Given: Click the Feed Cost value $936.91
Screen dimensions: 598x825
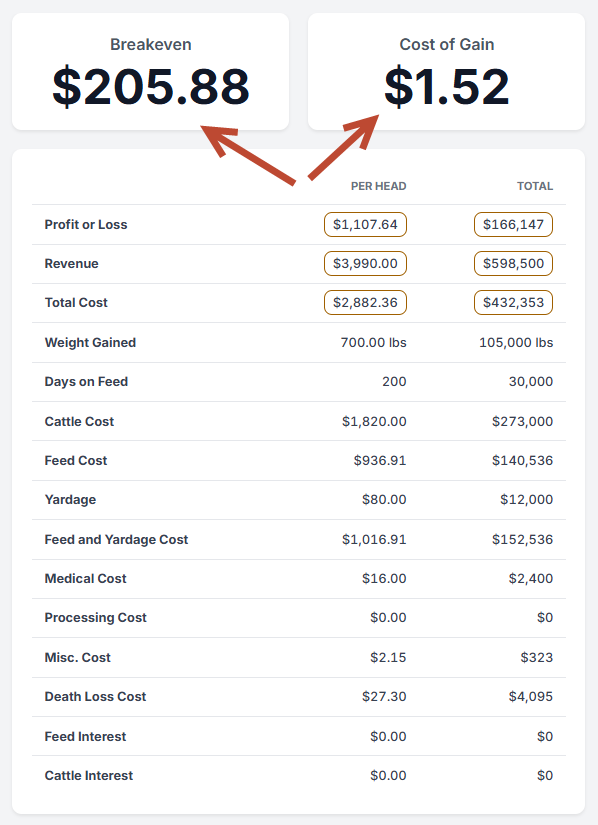Looking at the screenshot, I should point(379,460).
